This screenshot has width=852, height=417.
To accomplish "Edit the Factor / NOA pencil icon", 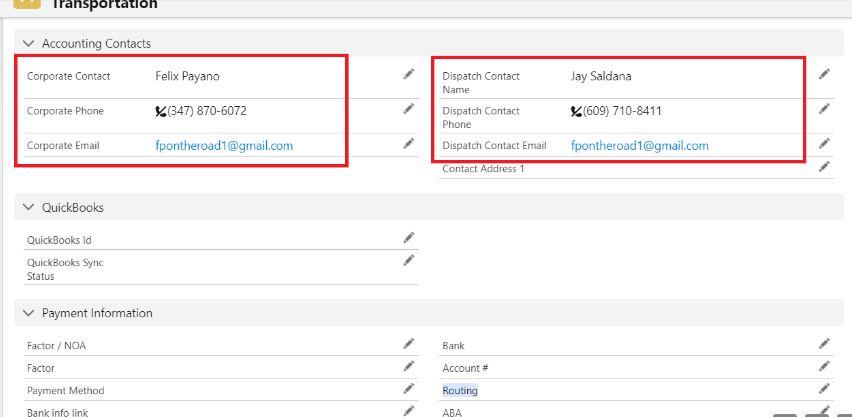I will (x=409, y=344).
